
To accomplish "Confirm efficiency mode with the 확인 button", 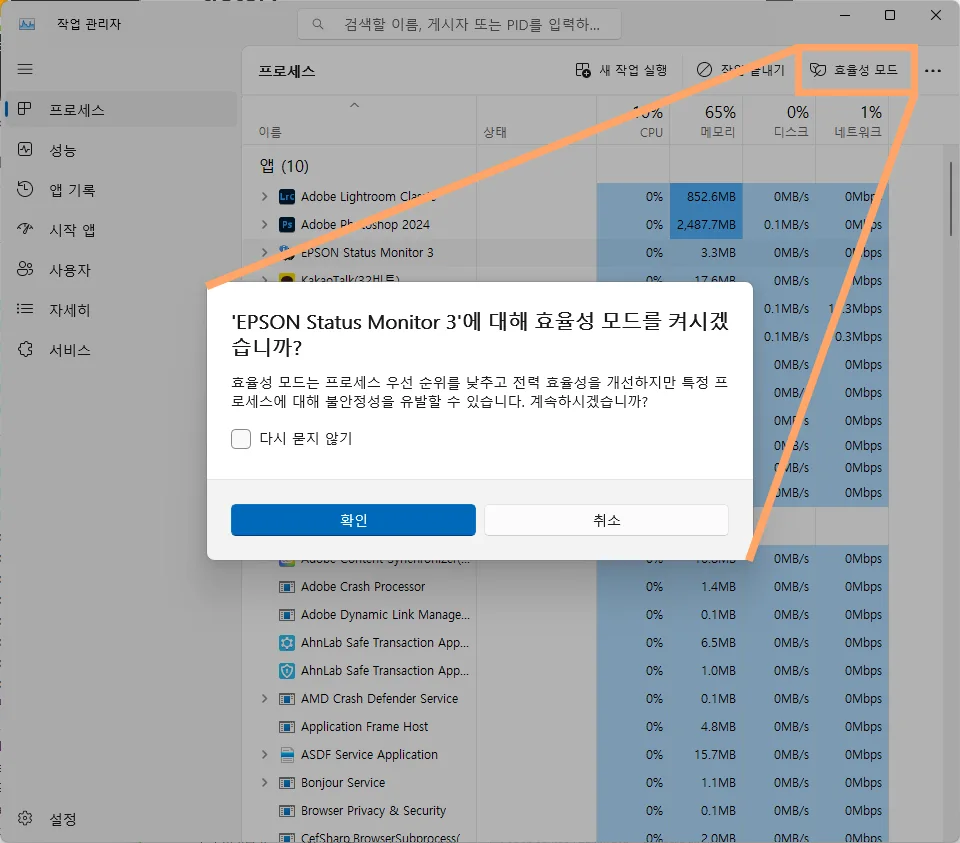I will [x=353, y=520].
